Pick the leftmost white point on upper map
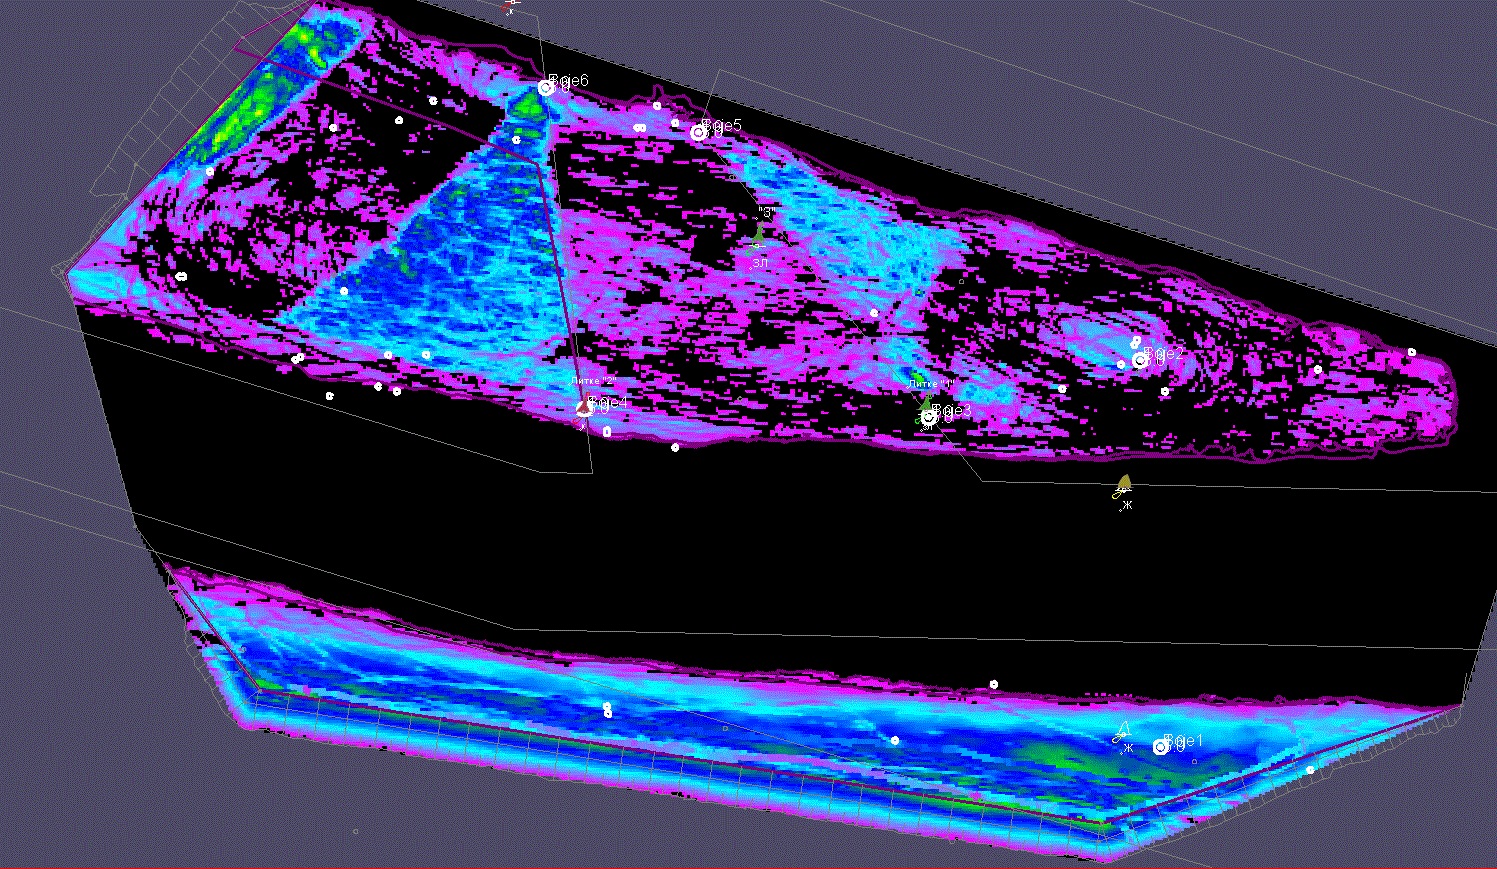Image resolution: width=1497 pixels, height=869 pixels. 181,276
